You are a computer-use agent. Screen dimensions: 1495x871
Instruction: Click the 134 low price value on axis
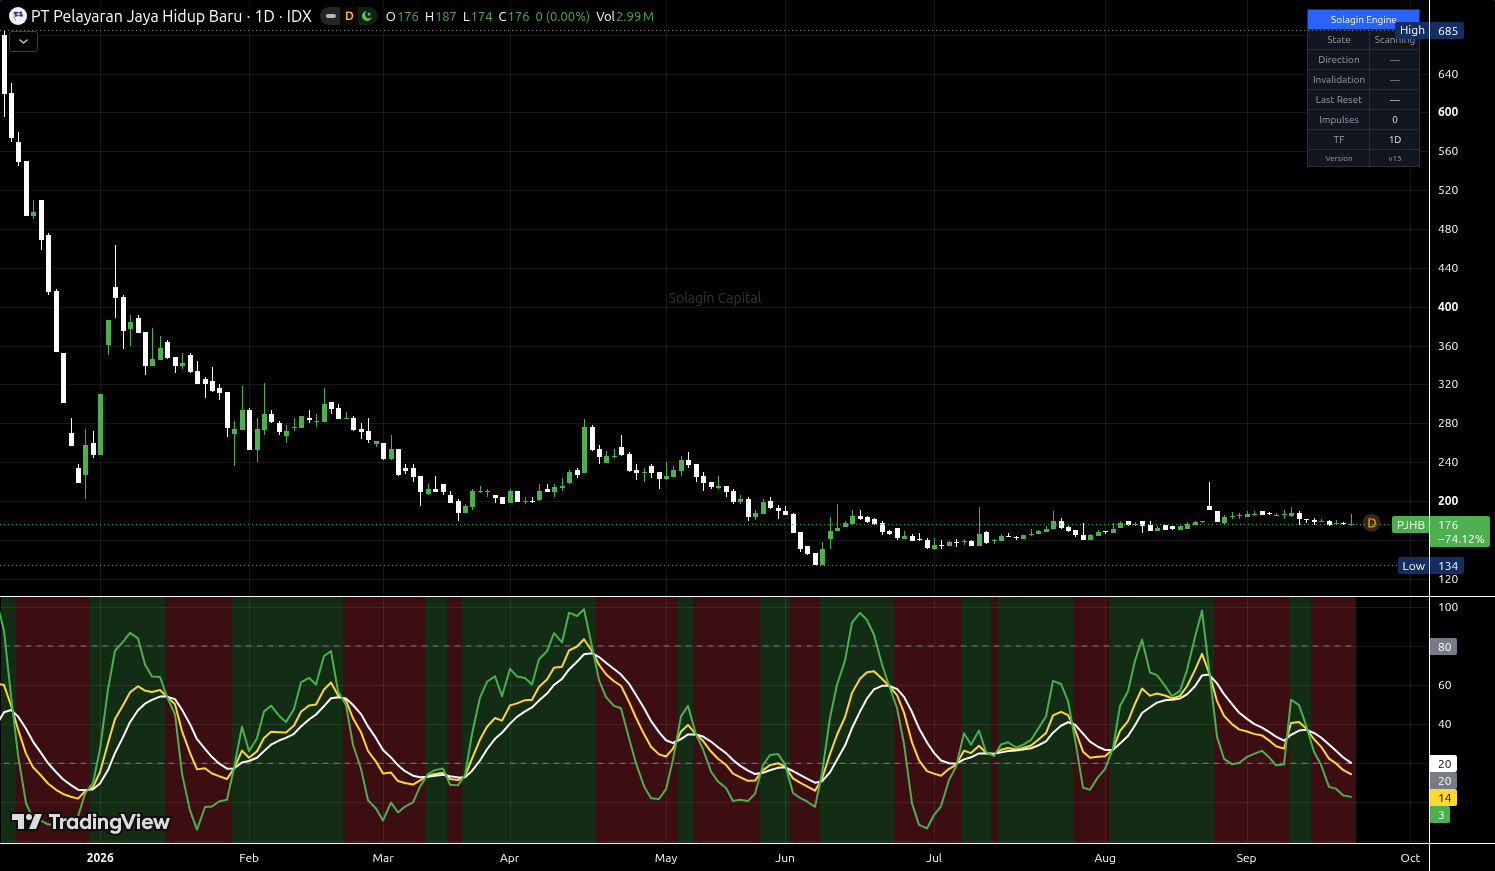[x=1448, y=566]
